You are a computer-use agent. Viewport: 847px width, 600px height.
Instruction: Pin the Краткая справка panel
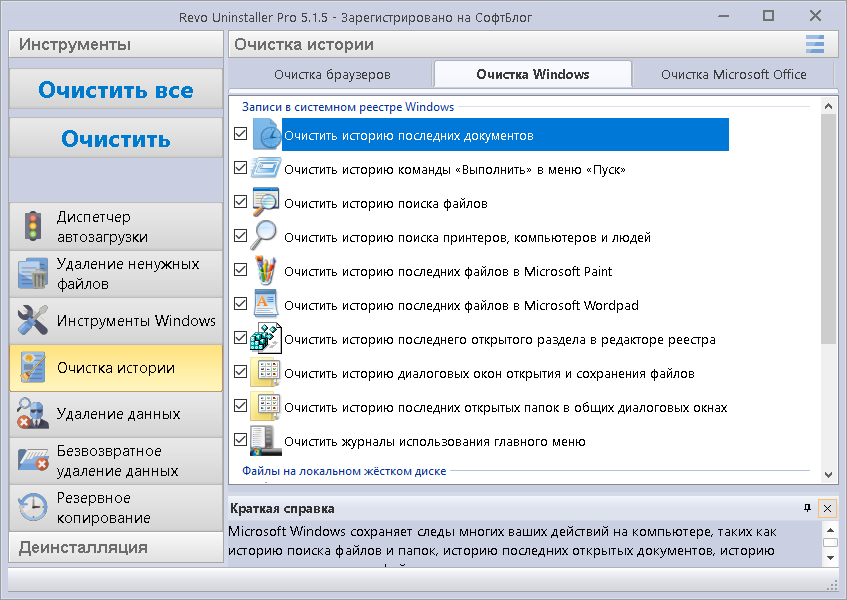pos(808,508)
